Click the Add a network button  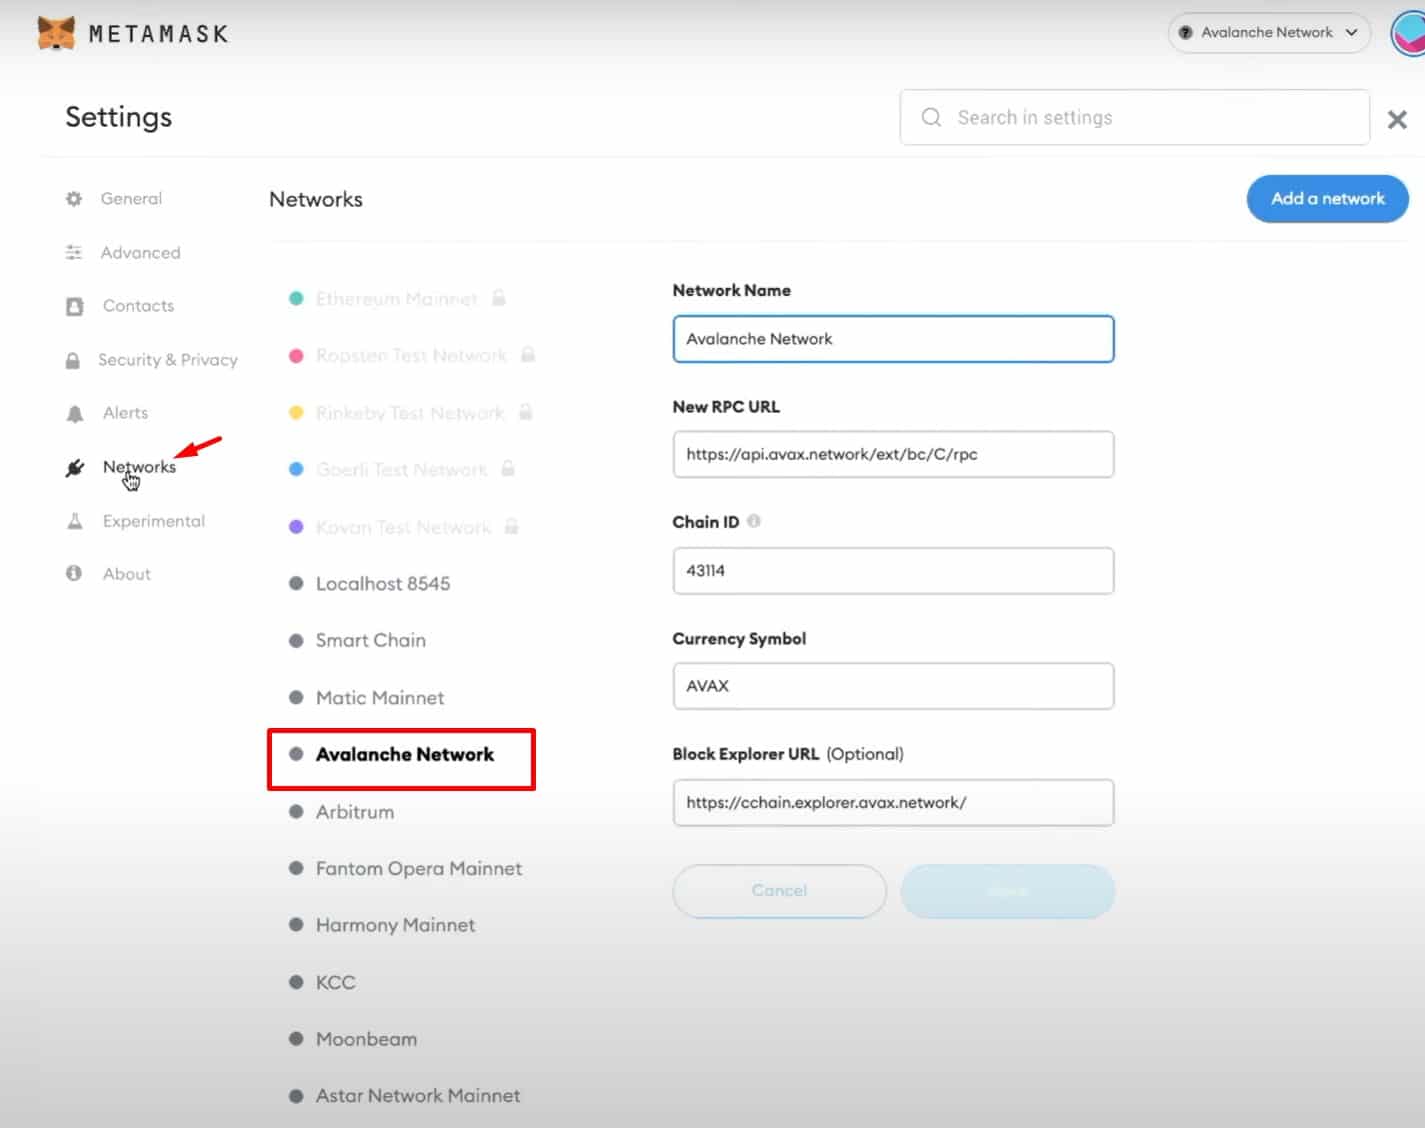click(x=1327, y=199)
